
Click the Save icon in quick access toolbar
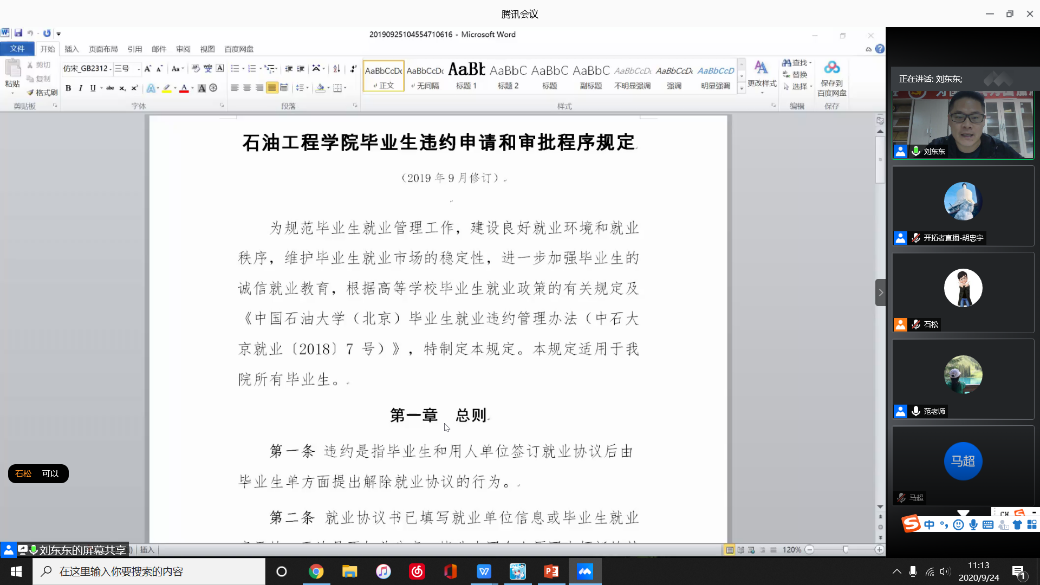point(18,34)
